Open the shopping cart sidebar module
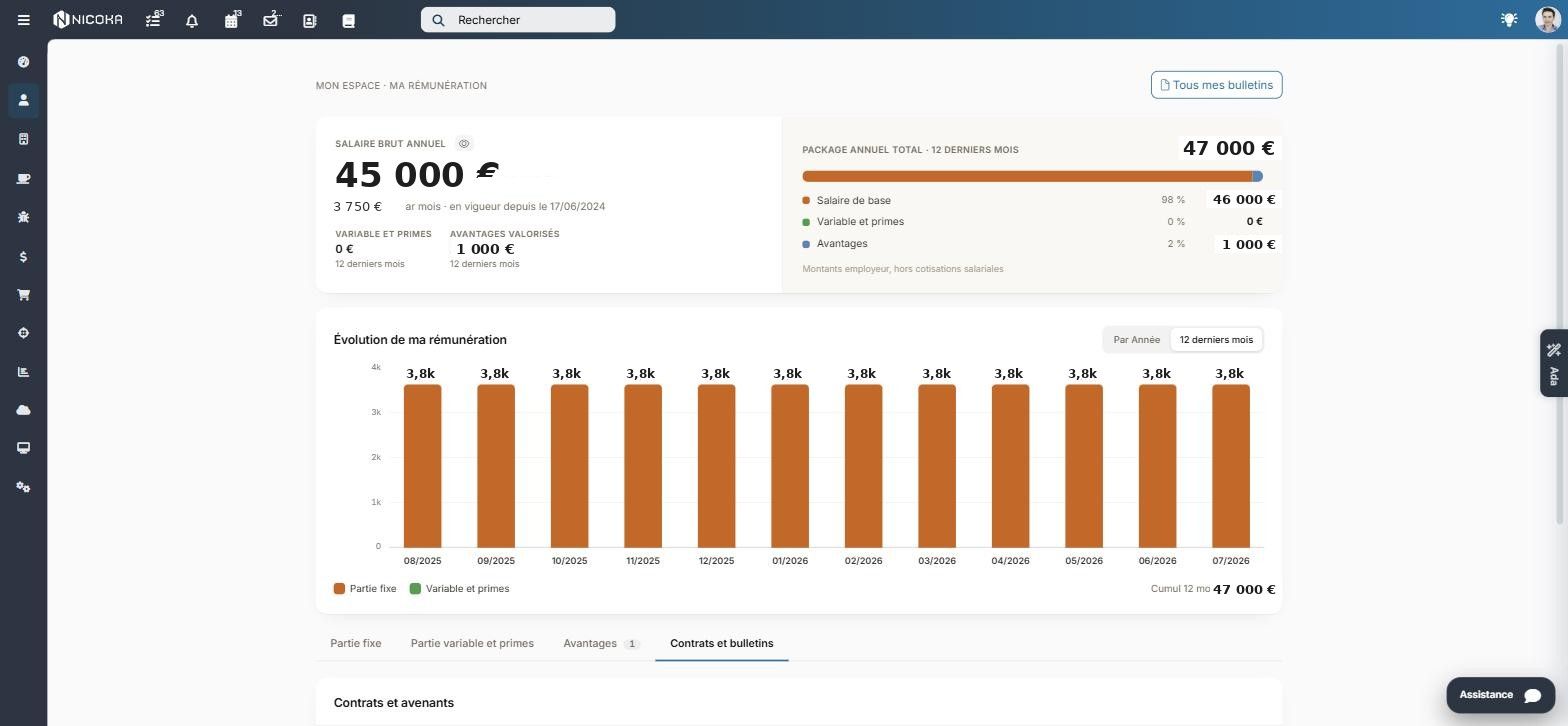This screenshot has height=726, width=1568. pyautogui.click(x=23, y=295)
